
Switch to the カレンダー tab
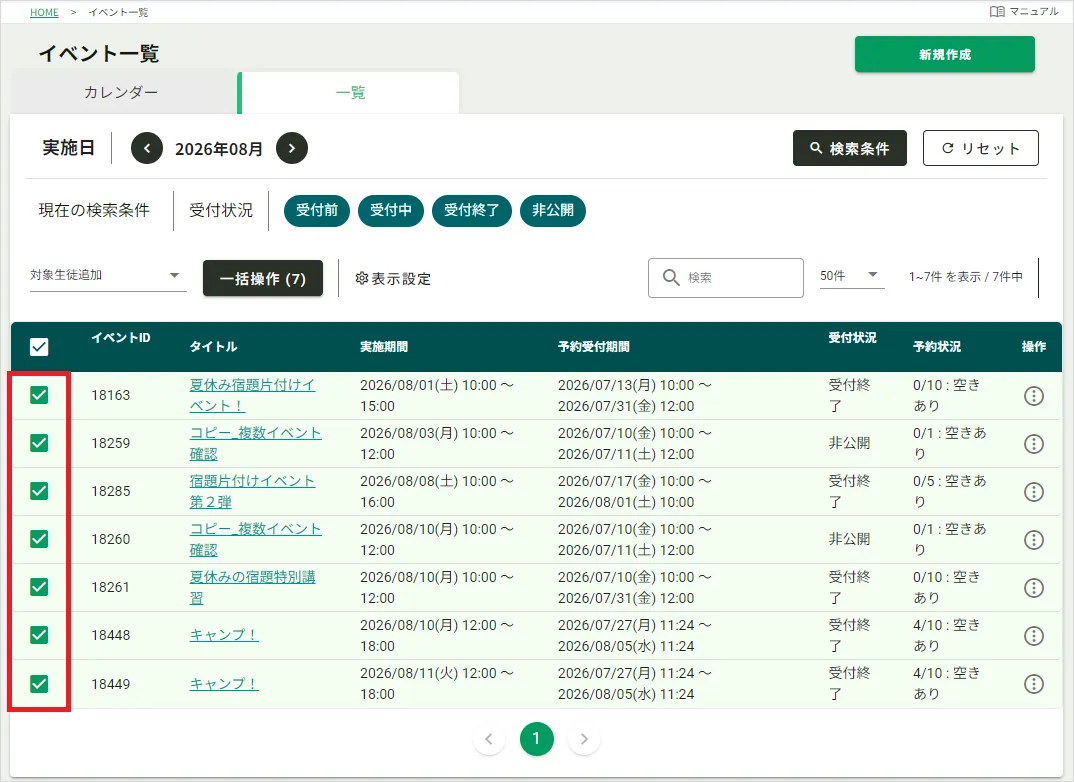[x=121, y=92]
